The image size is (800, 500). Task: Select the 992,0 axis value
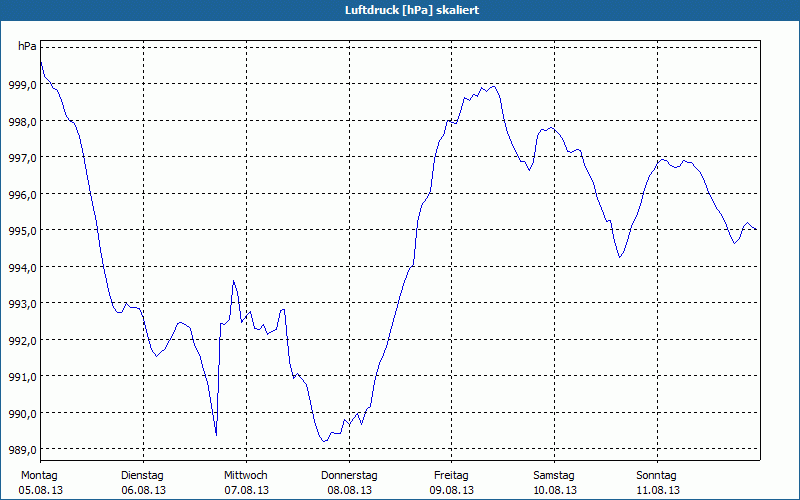click(23, 340)
